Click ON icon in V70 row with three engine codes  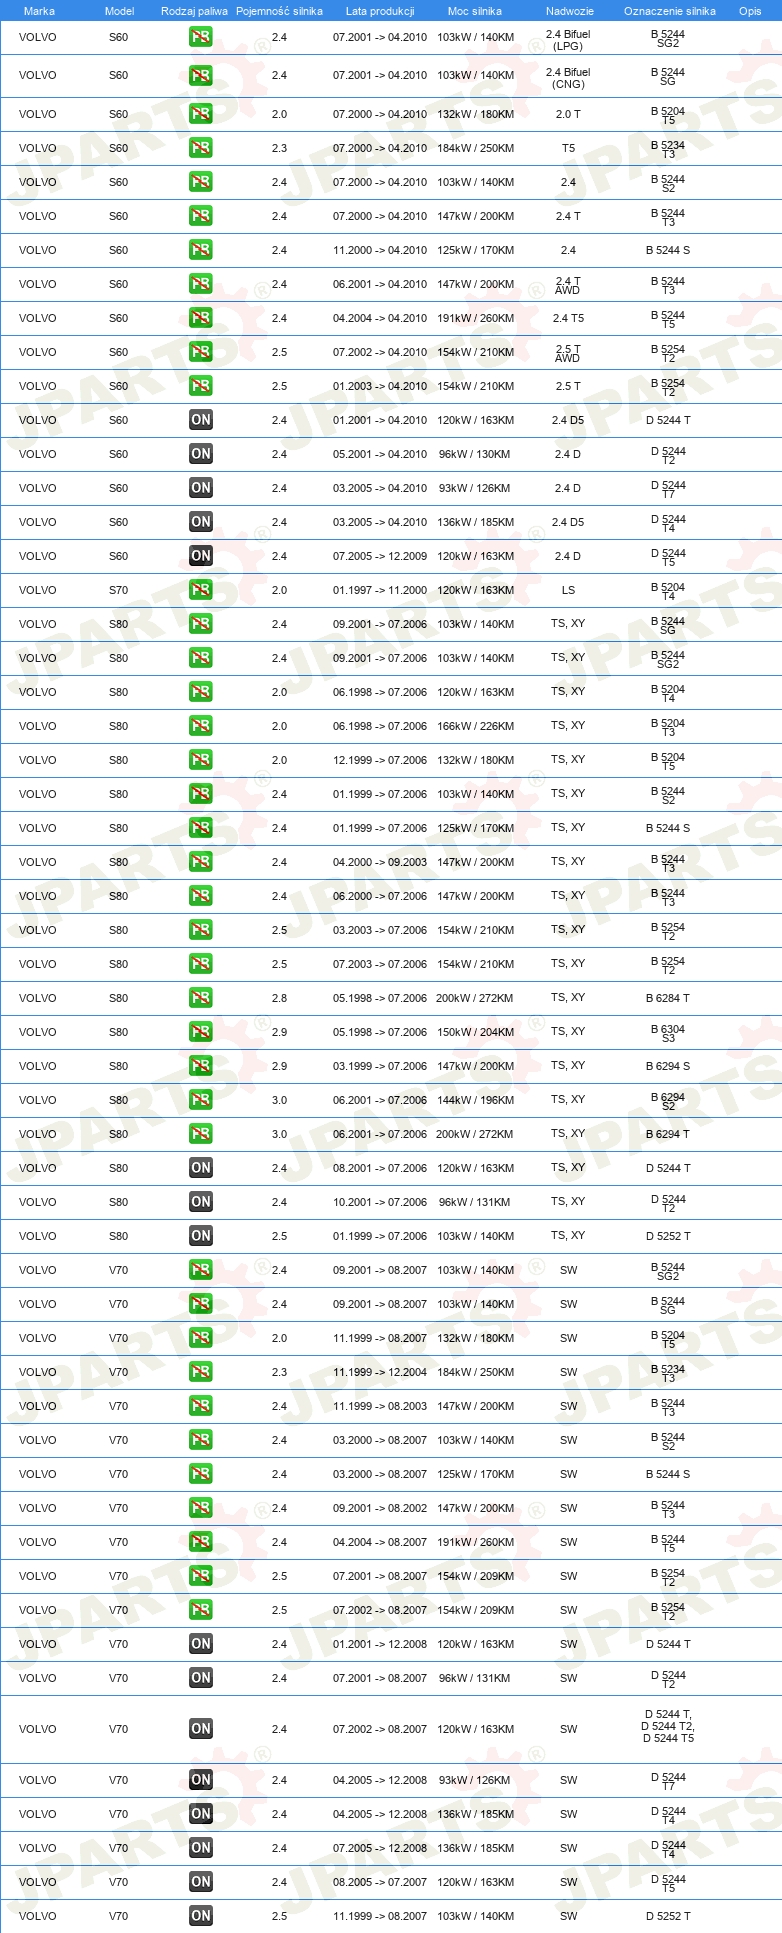201,1729
